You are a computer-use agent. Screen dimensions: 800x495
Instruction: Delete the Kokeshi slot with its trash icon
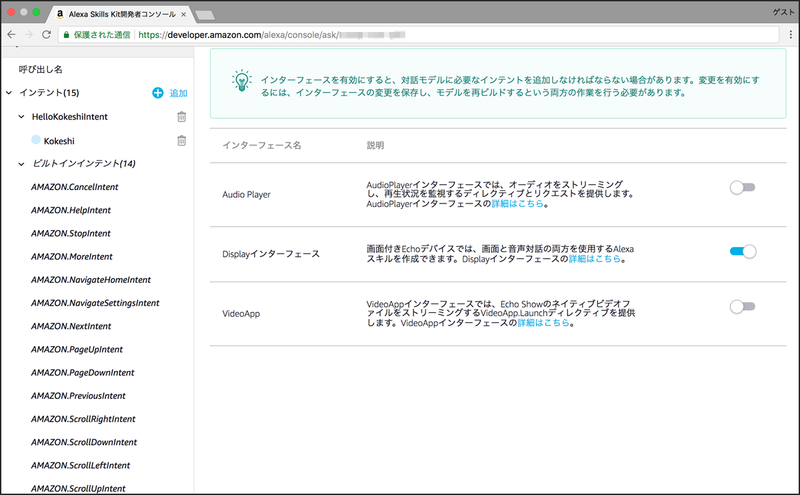point(182,140)
